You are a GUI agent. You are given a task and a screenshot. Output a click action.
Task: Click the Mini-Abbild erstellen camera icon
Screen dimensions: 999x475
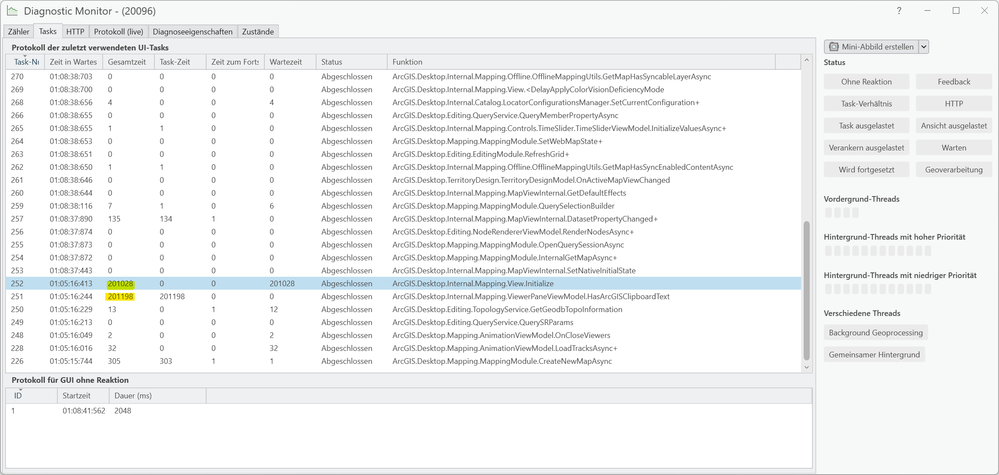[834, 47]
